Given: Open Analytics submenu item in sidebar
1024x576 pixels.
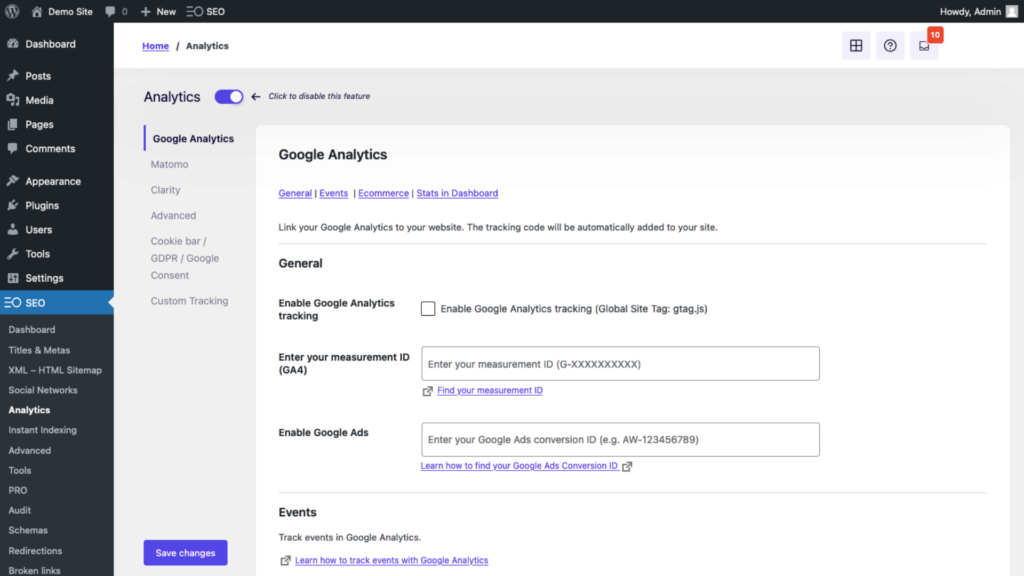Looking at the screenshot, I should point(29,410).
